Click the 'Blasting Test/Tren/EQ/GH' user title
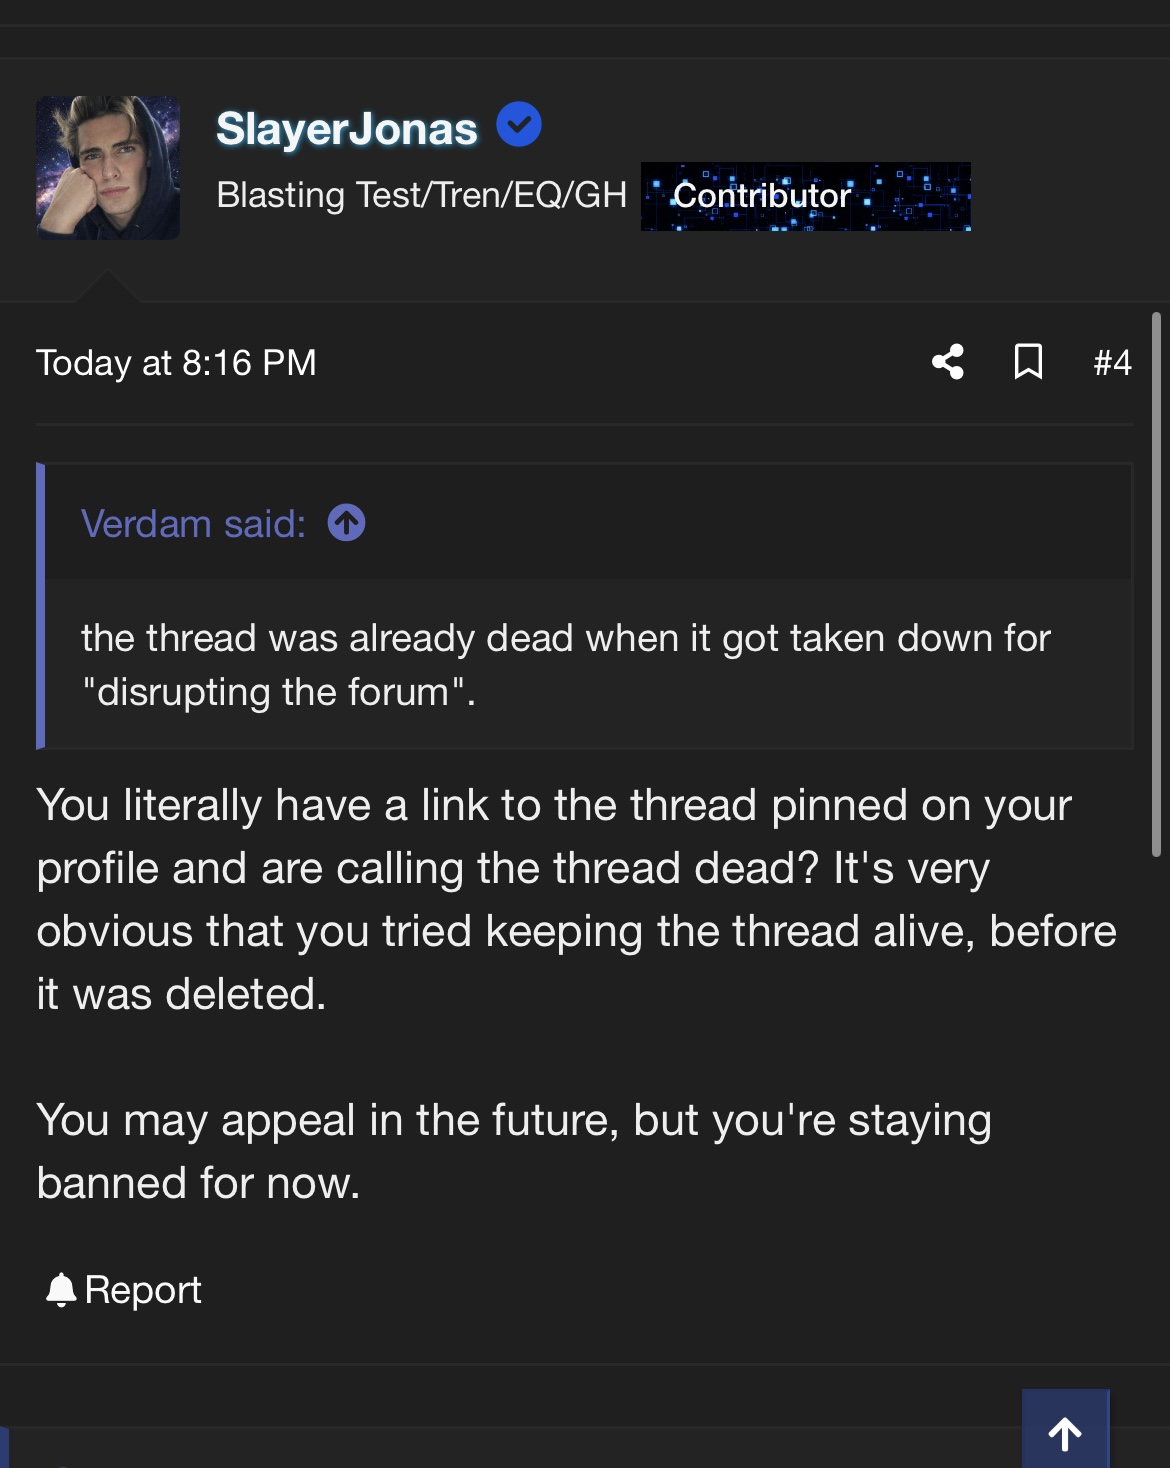The width and height of the screenshot is (1170, 1468). [x=421, y=195]
